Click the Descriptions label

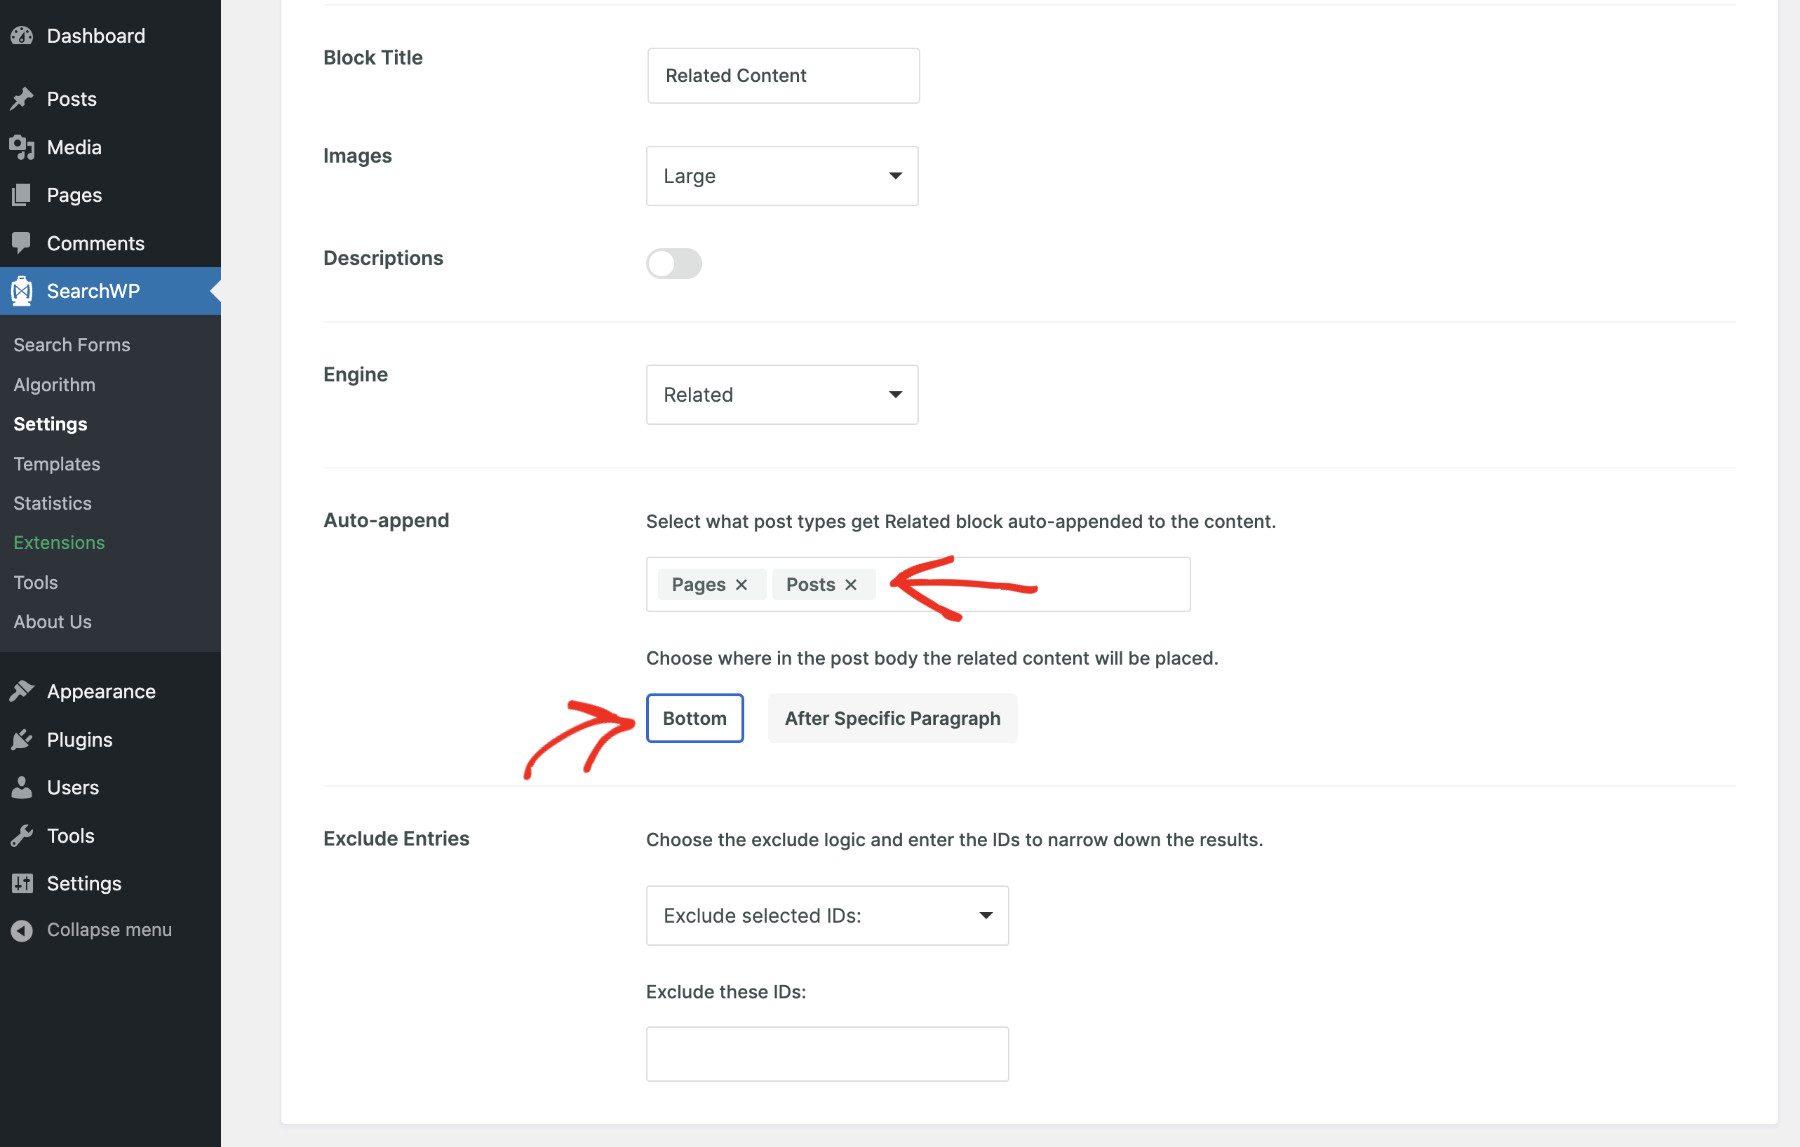point(383,258)
